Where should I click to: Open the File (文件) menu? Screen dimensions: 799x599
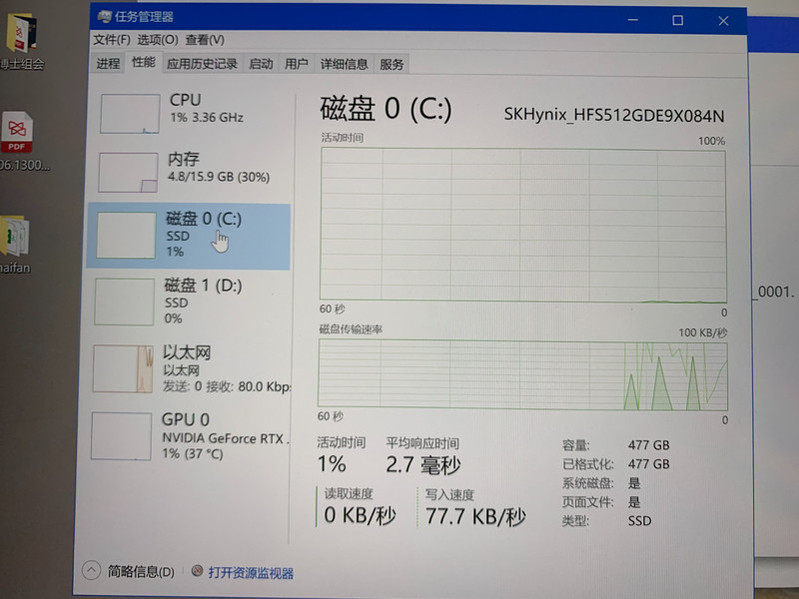[112, 40]
